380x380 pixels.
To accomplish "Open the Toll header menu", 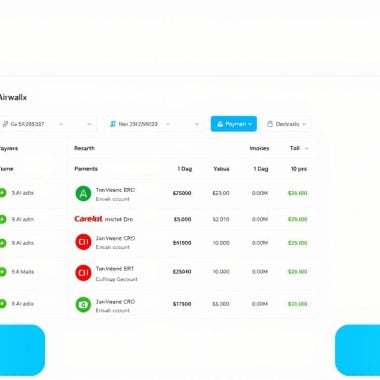I will (x=299, y=148).
